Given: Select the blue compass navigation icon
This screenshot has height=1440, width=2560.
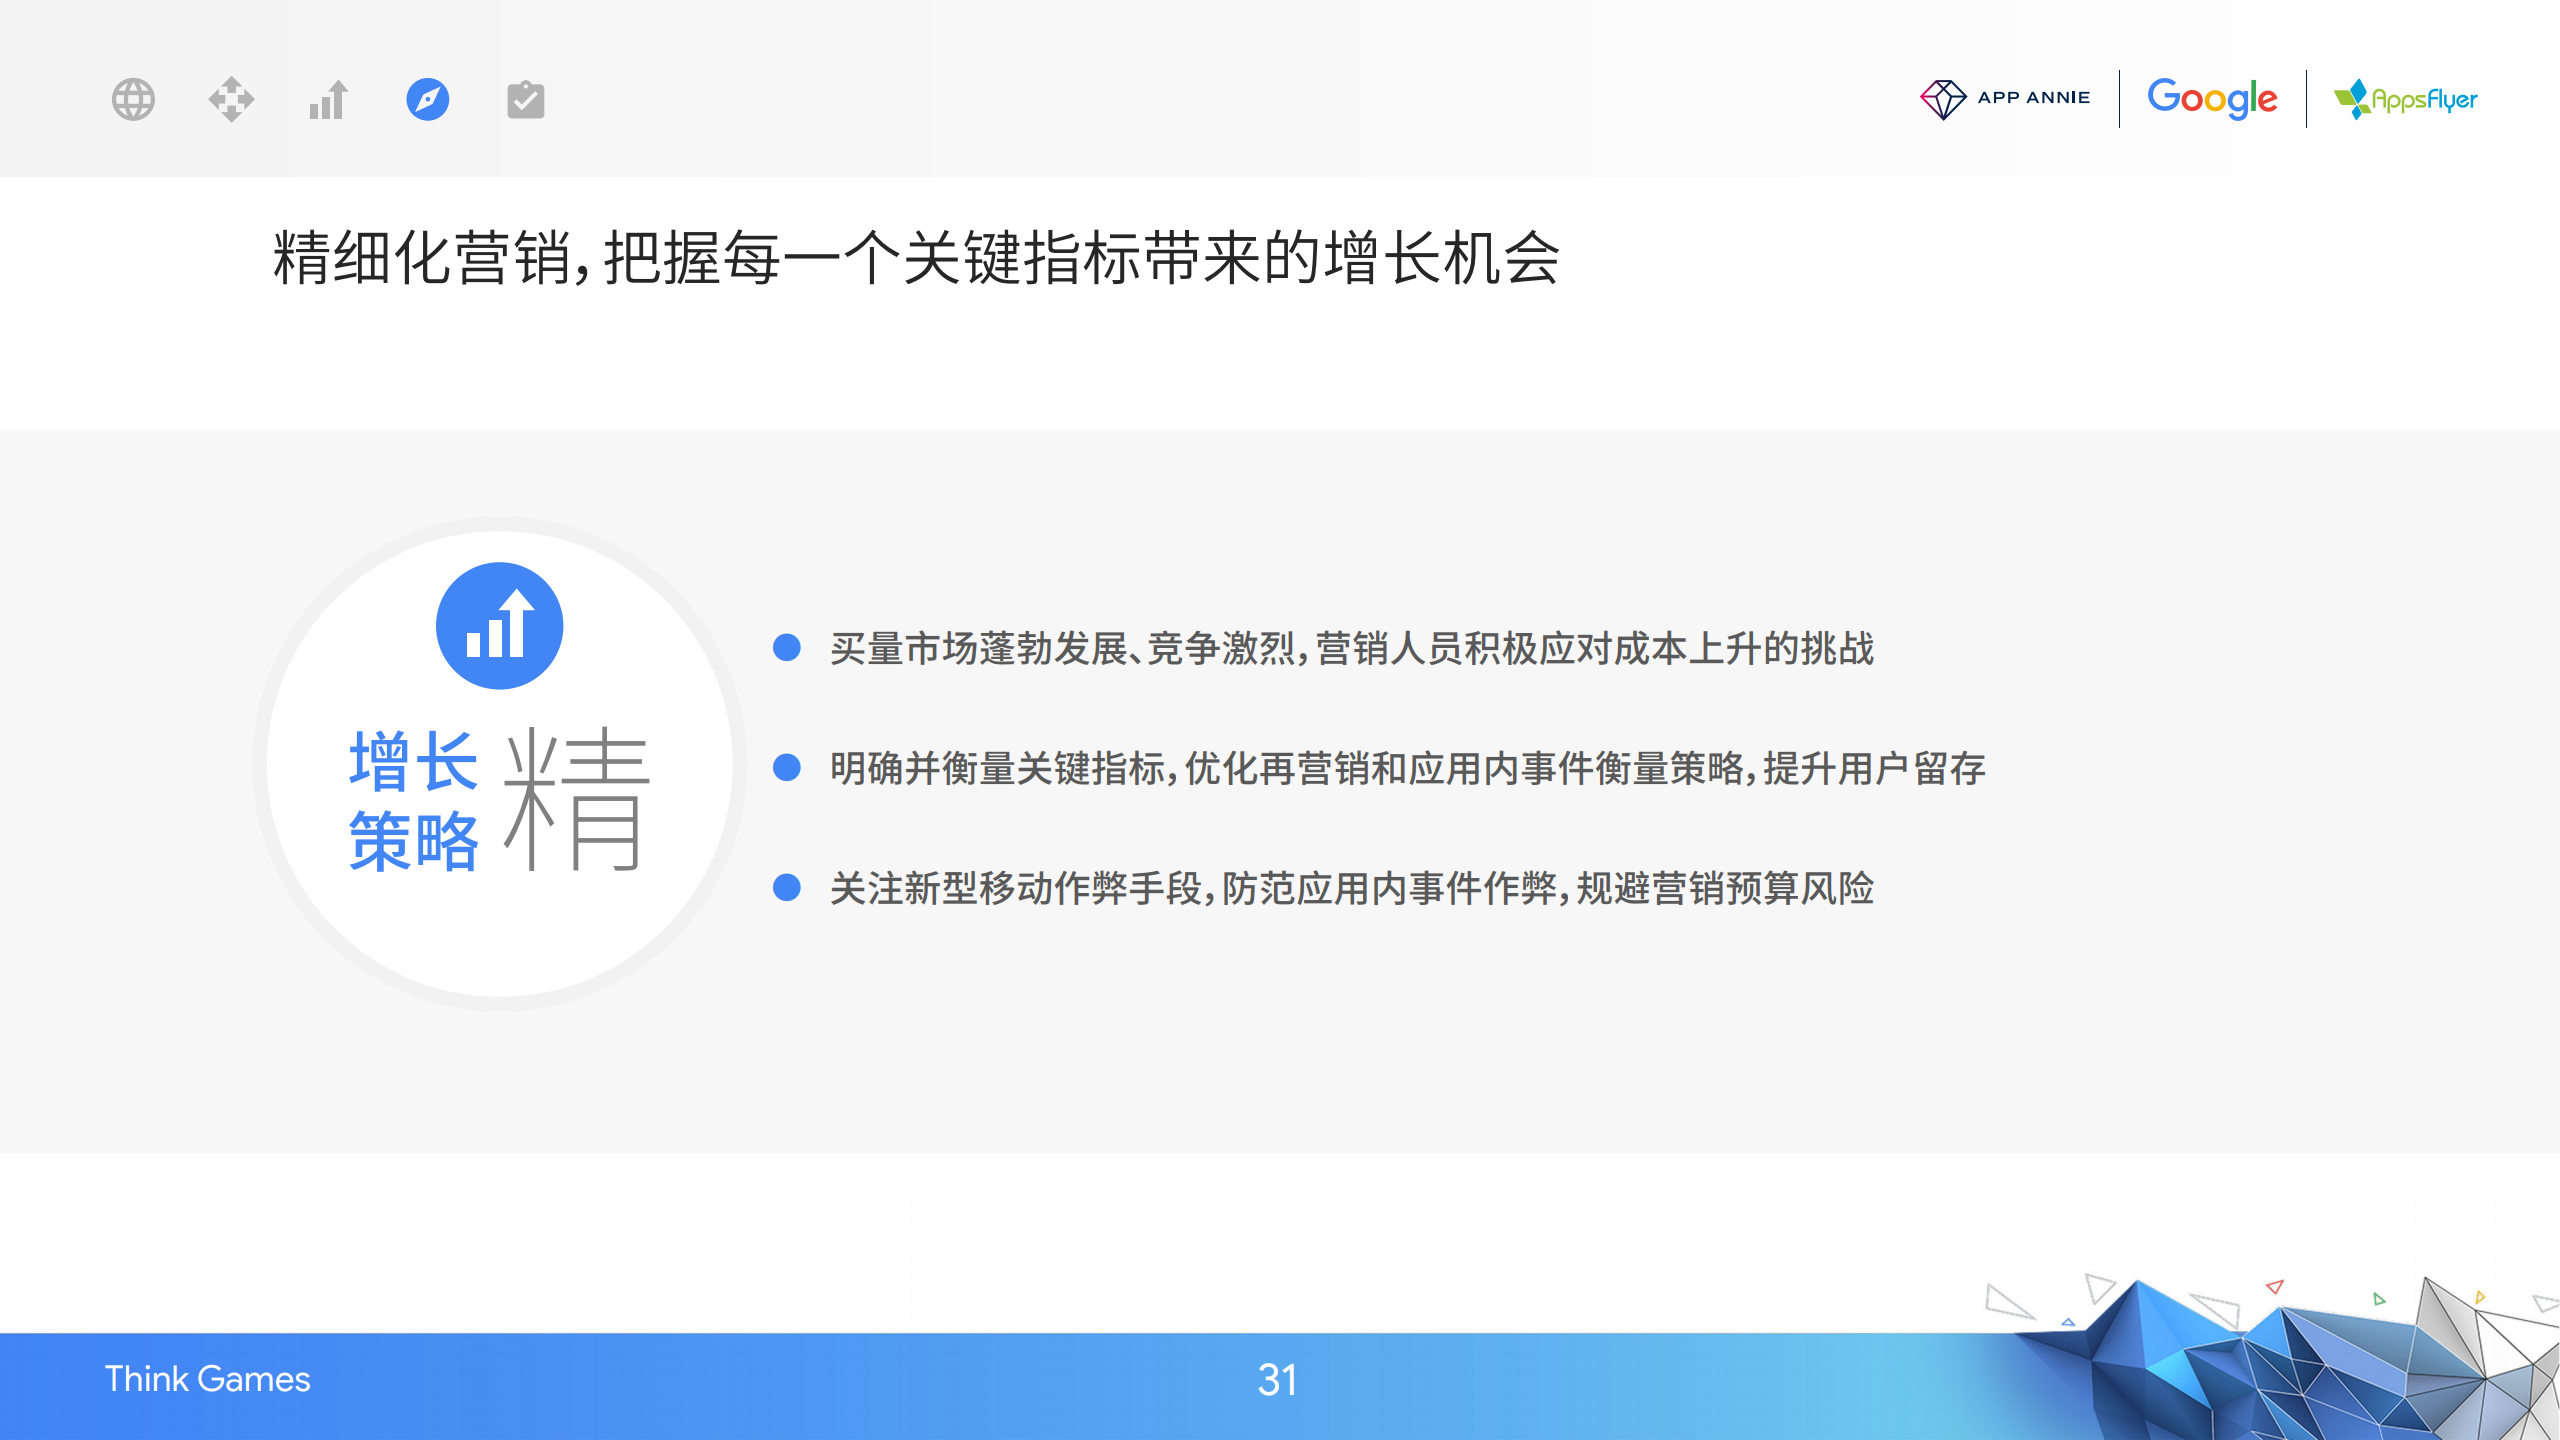Looking at the screenshot, I should click(x=427, y=99).
